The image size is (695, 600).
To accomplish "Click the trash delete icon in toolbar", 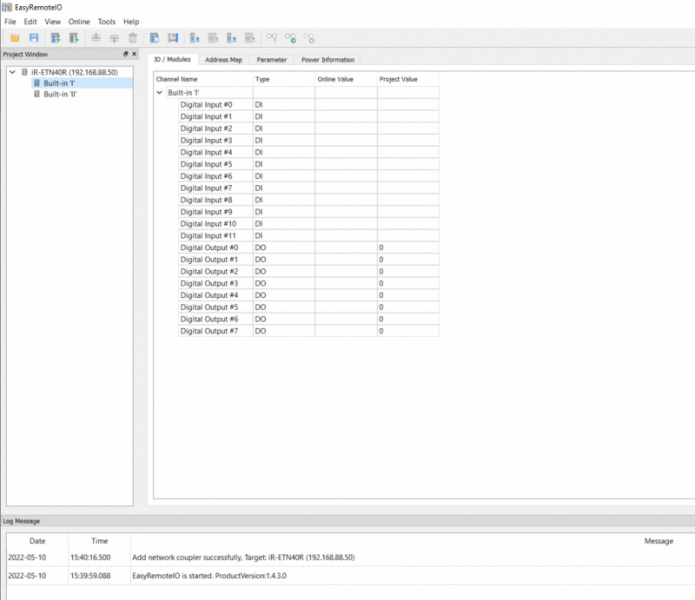I will (132, 38).
